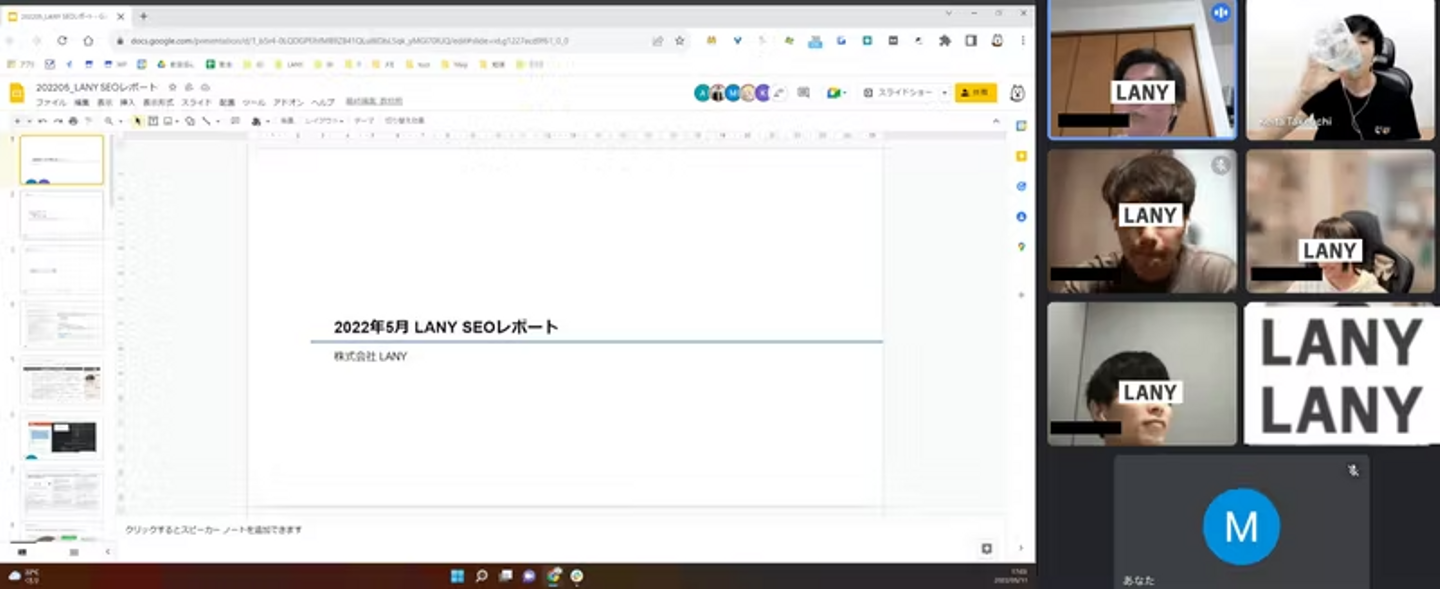Image resolution: width=1440 pixels, height=589 pixels.
Task: Bookmark this page with star icon
Action: [680, 41]
